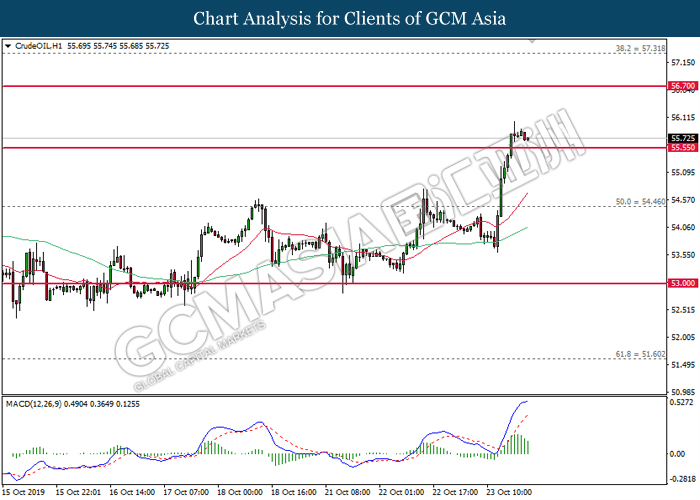The height and width of the screenshot is (500, 700).
Task: Click the 23 Oct 10:00 time axis marker
Action: point(509,492)
